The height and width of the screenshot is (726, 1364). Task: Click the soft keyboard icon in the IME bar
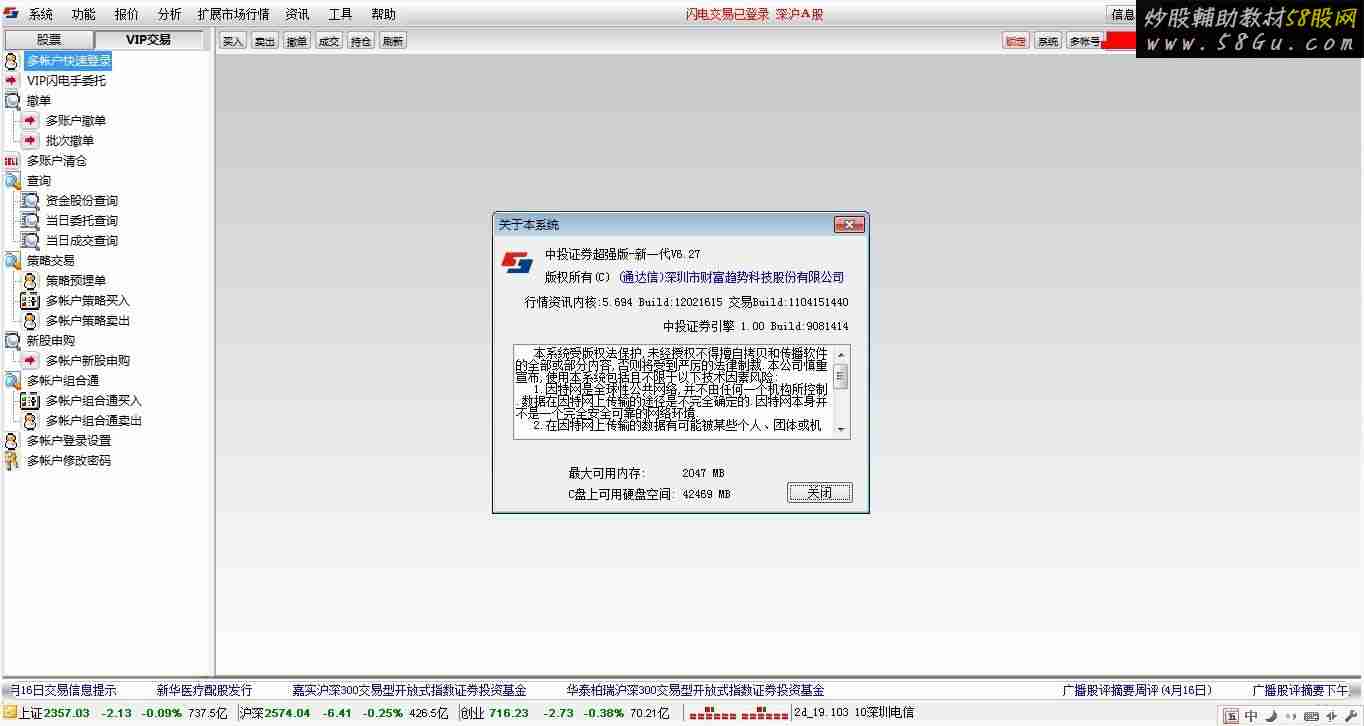[x=1311, y=716]
